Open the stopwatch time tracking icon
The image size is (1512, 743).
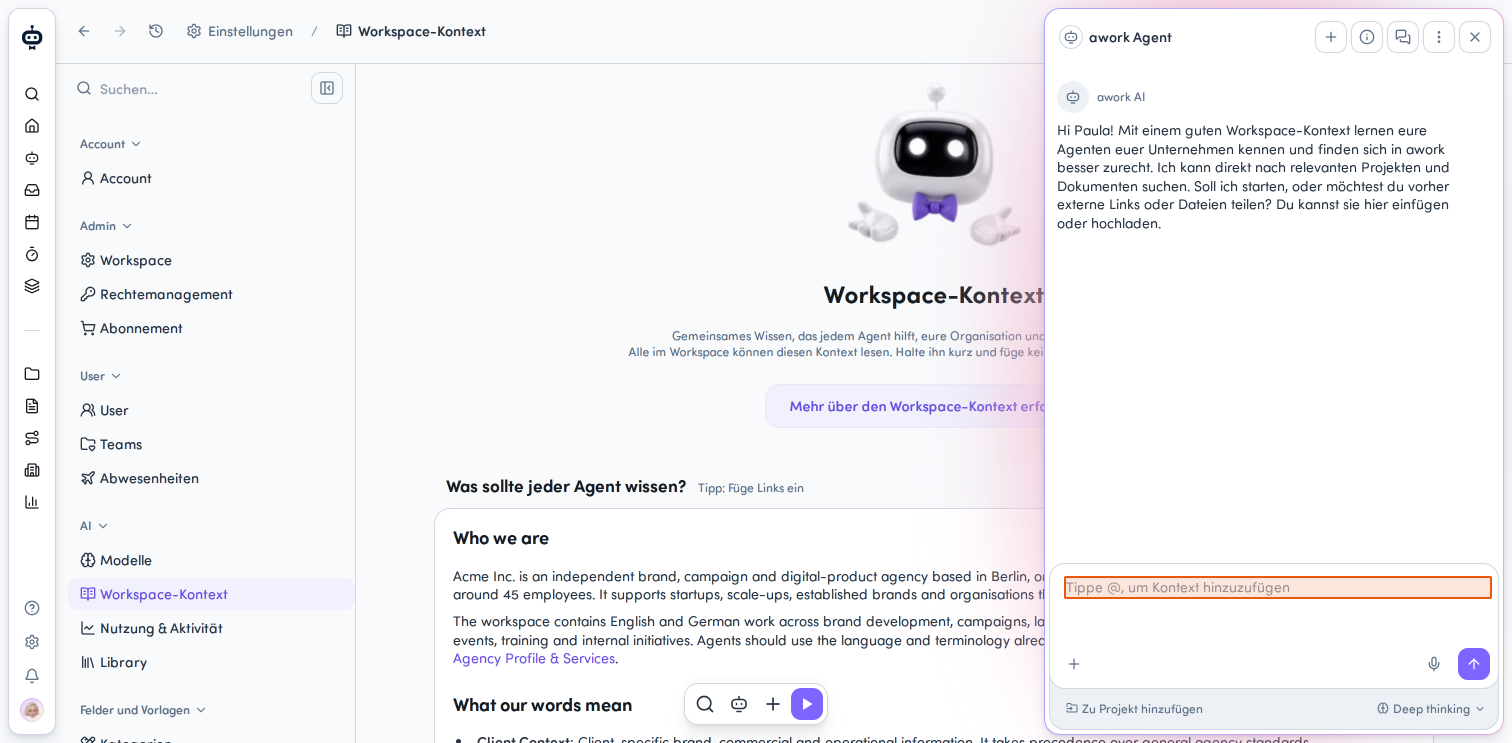coord(32,254)
